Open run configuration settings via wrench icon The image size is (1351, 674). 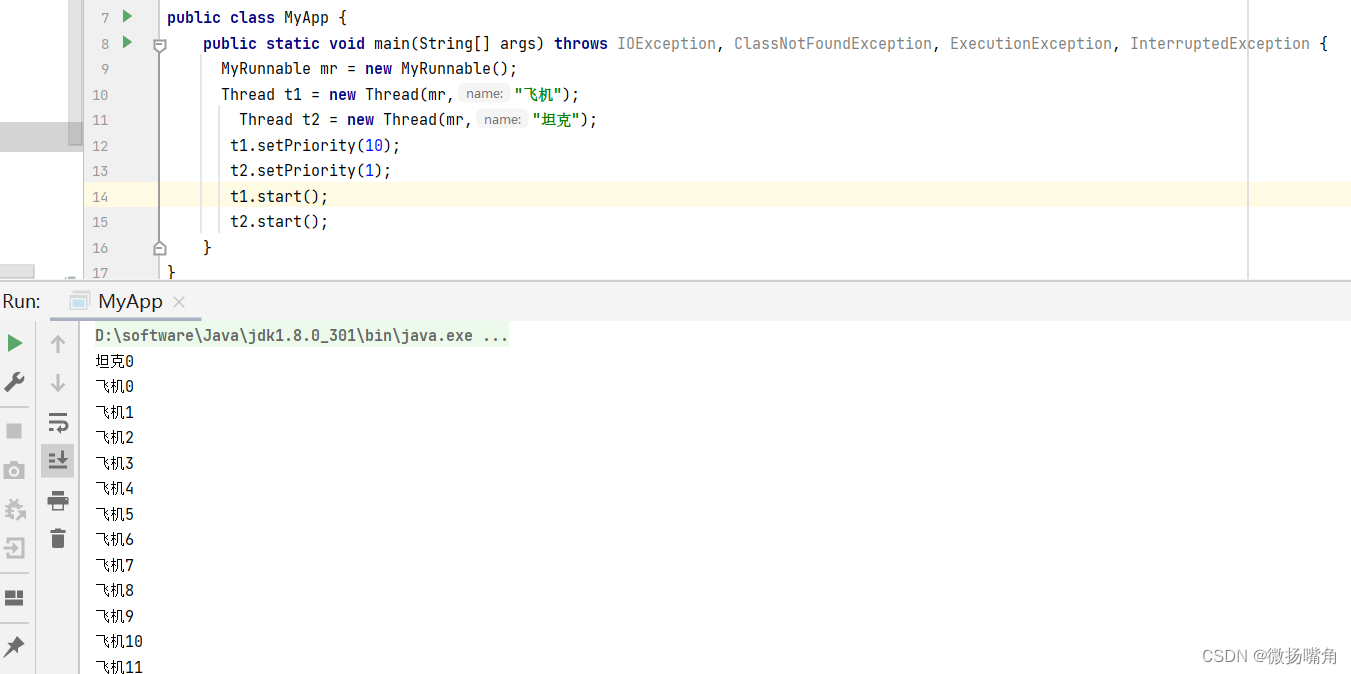pos(15,382)
